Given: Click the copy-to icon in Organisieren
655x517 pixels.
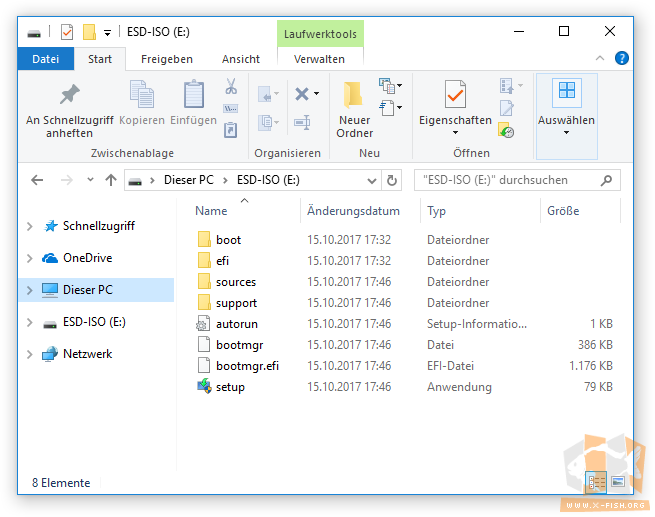Looking at the screenshot, I should point(265,122).
